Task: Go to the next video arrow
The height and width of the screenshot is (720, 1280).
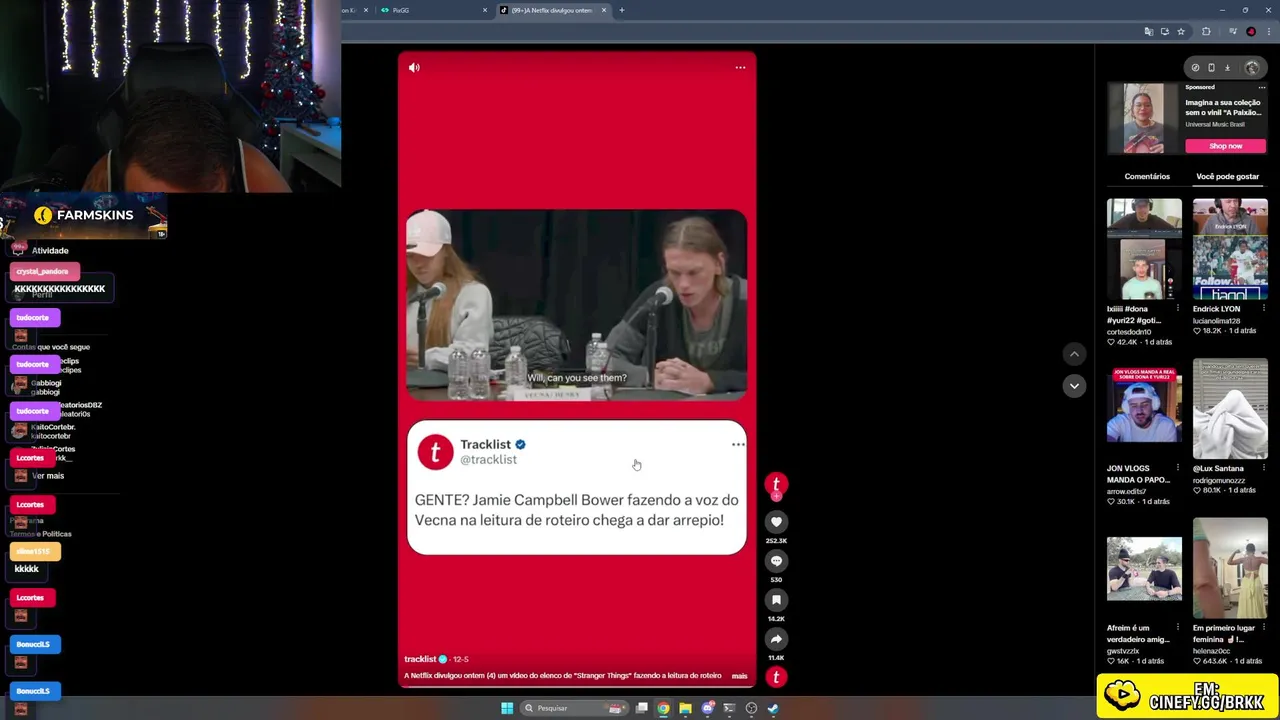Action: (x=1074, y=386)
